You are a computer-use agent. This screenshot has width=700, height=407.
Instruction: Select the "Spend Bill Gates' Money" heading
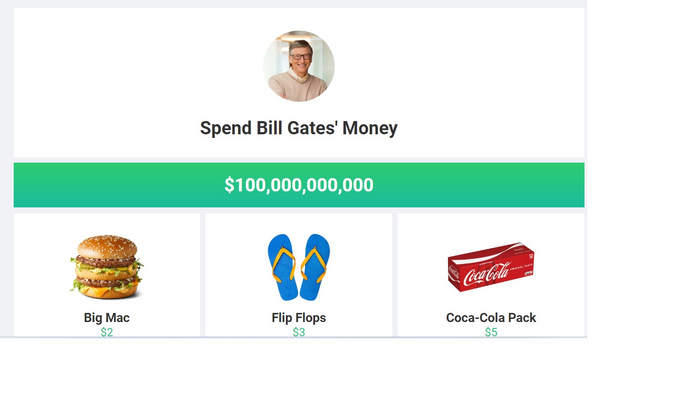pos(298,128)
